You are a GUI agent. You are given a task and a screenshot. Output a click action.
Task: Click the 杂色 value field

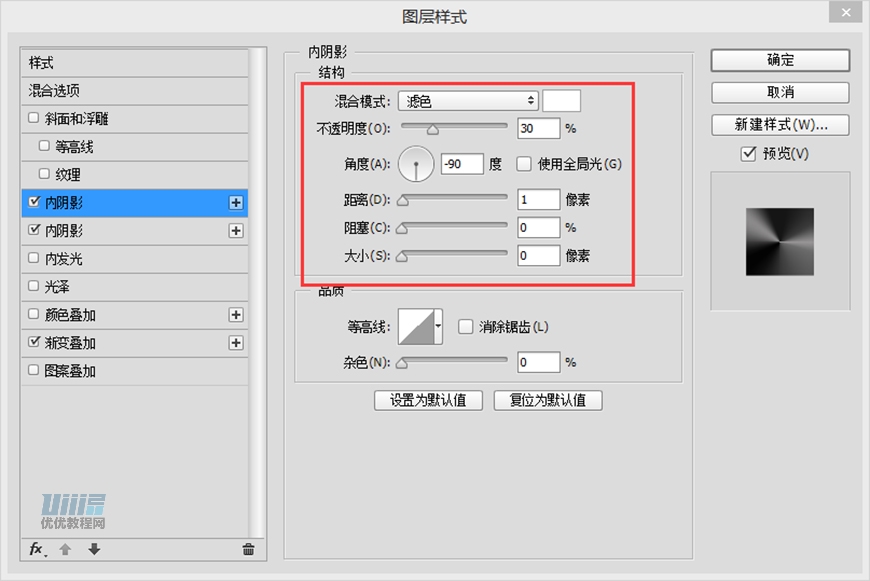pos(538,362)
